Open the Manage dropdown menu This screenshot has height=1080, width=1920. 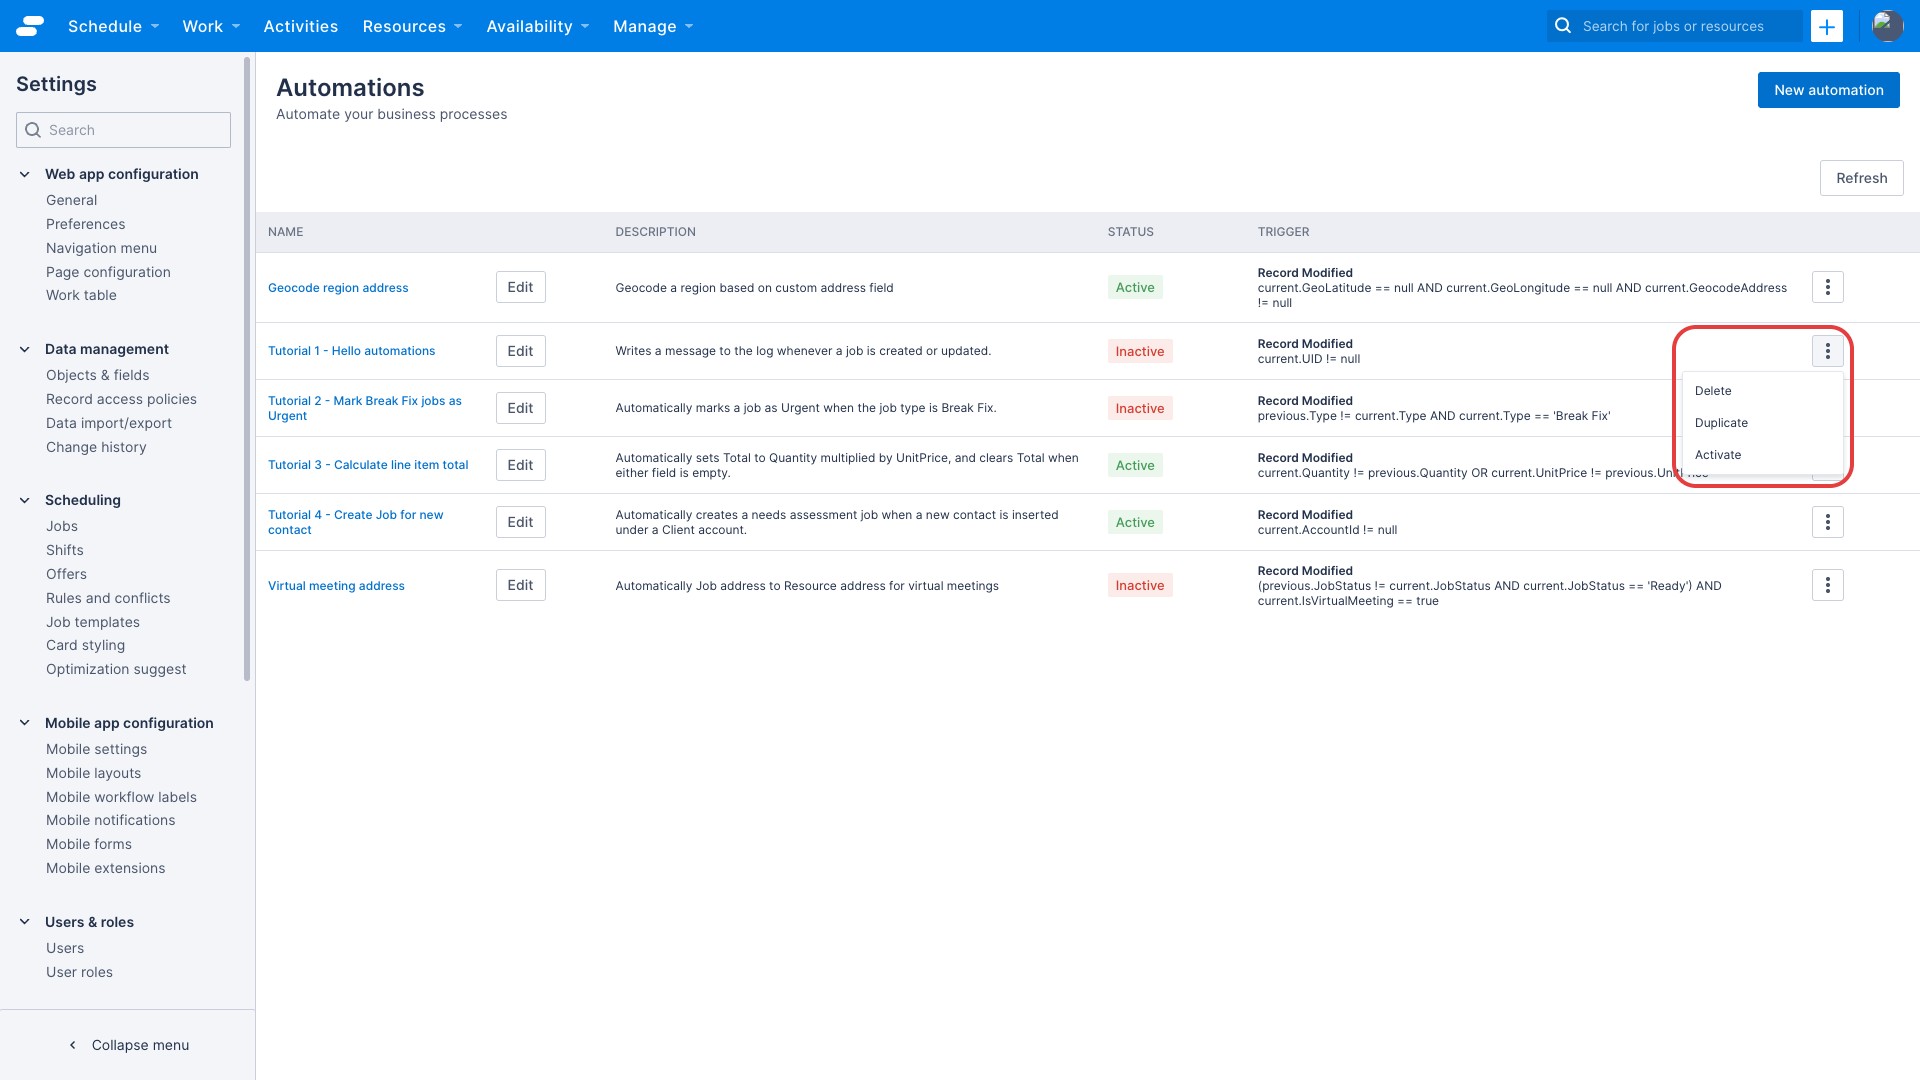tap(653, 26)
